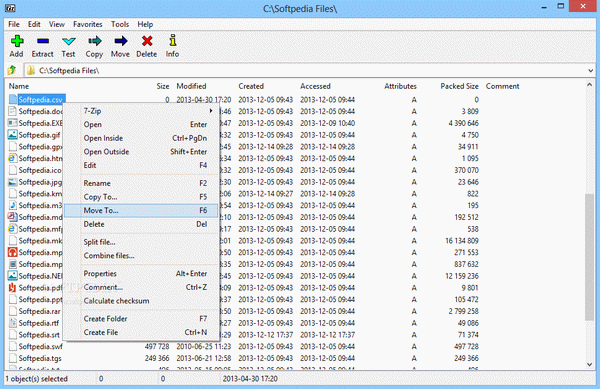Image resolution: width=600 pixels, height=389 pixels.
Task: Choose Split file... option
Action: coord(141,242)
